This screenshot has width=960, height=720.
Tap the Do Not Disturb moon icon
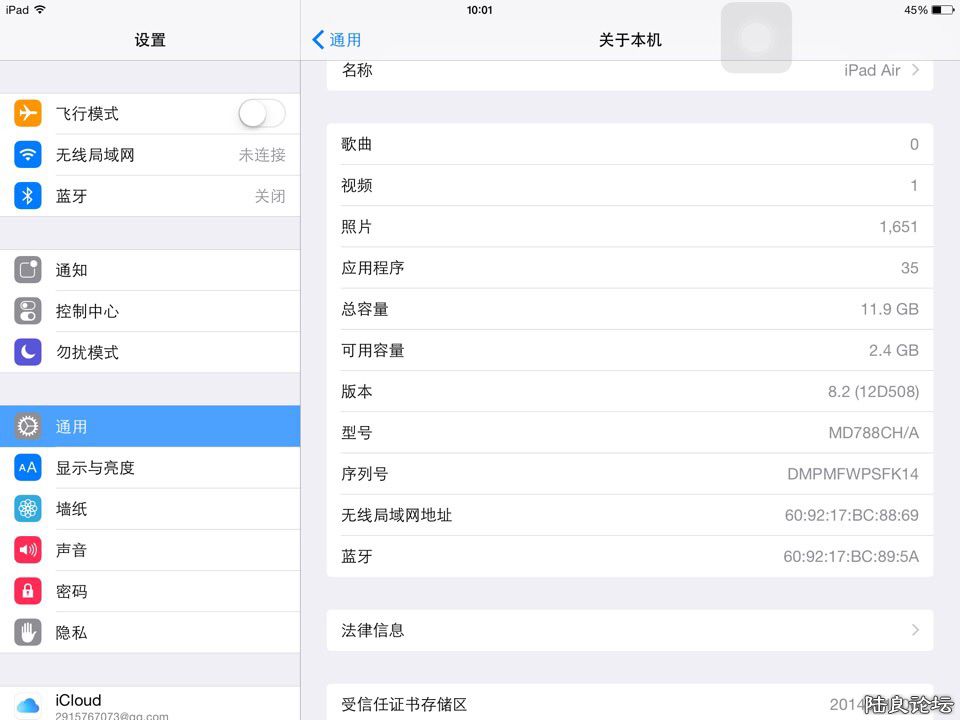28,352
